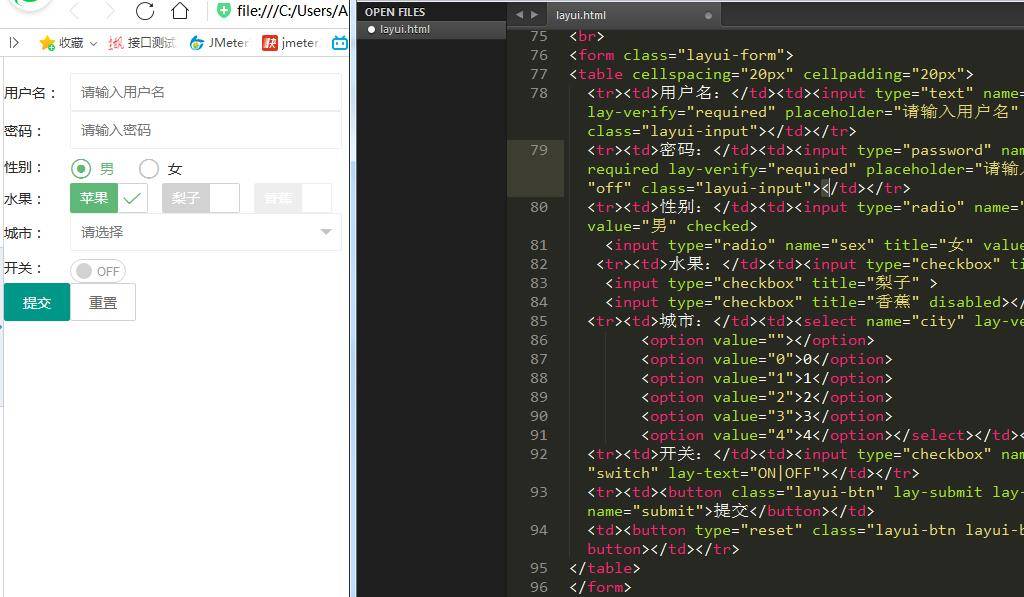Image resolution: width=1024 pixels, height=597 pixels.
Task: Click line number 92 in gutter
Action: click(x=539, y=454)
